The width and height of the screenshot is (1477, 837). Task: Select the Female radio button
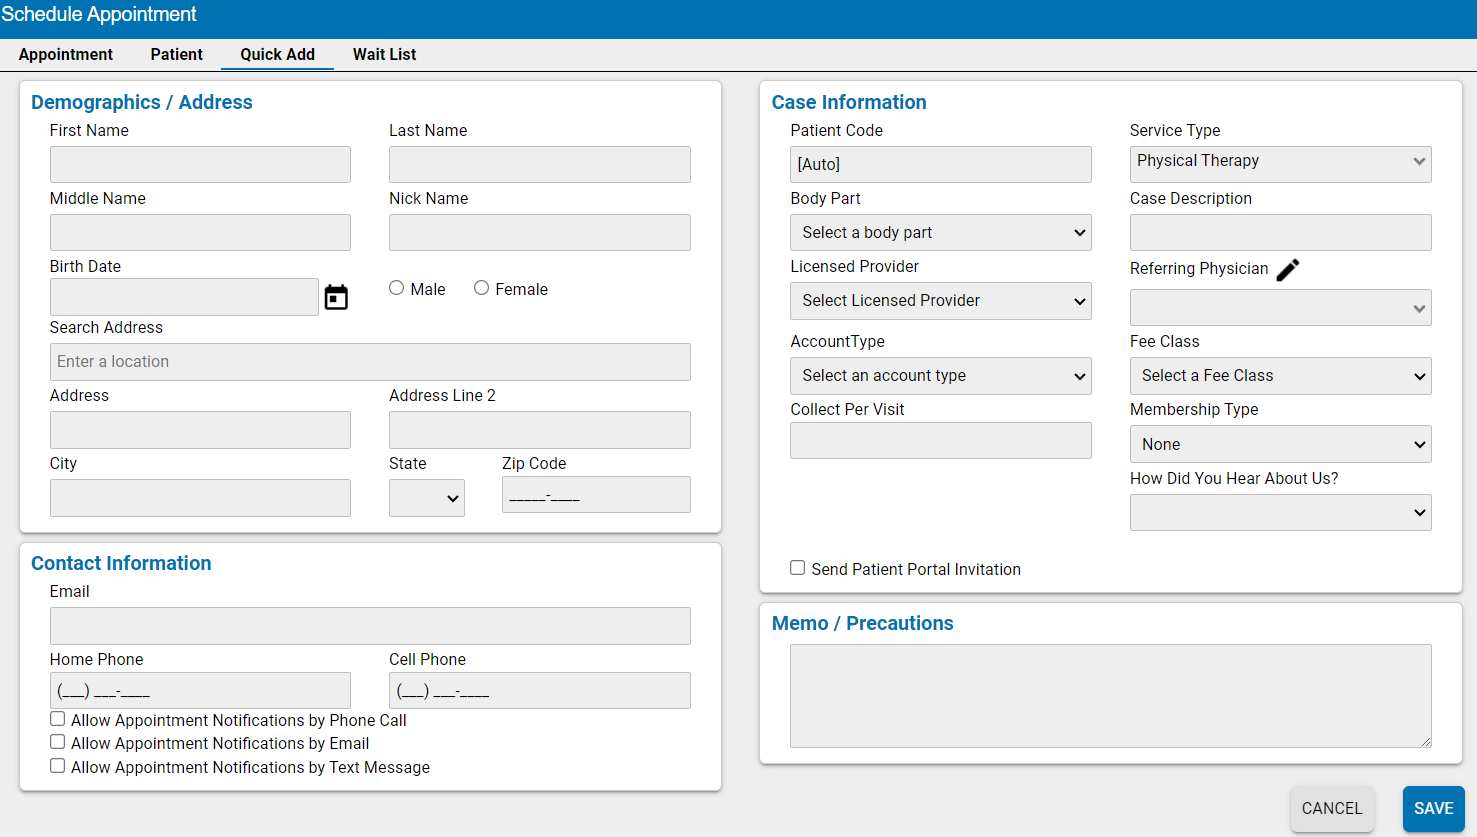pos(481,288)
